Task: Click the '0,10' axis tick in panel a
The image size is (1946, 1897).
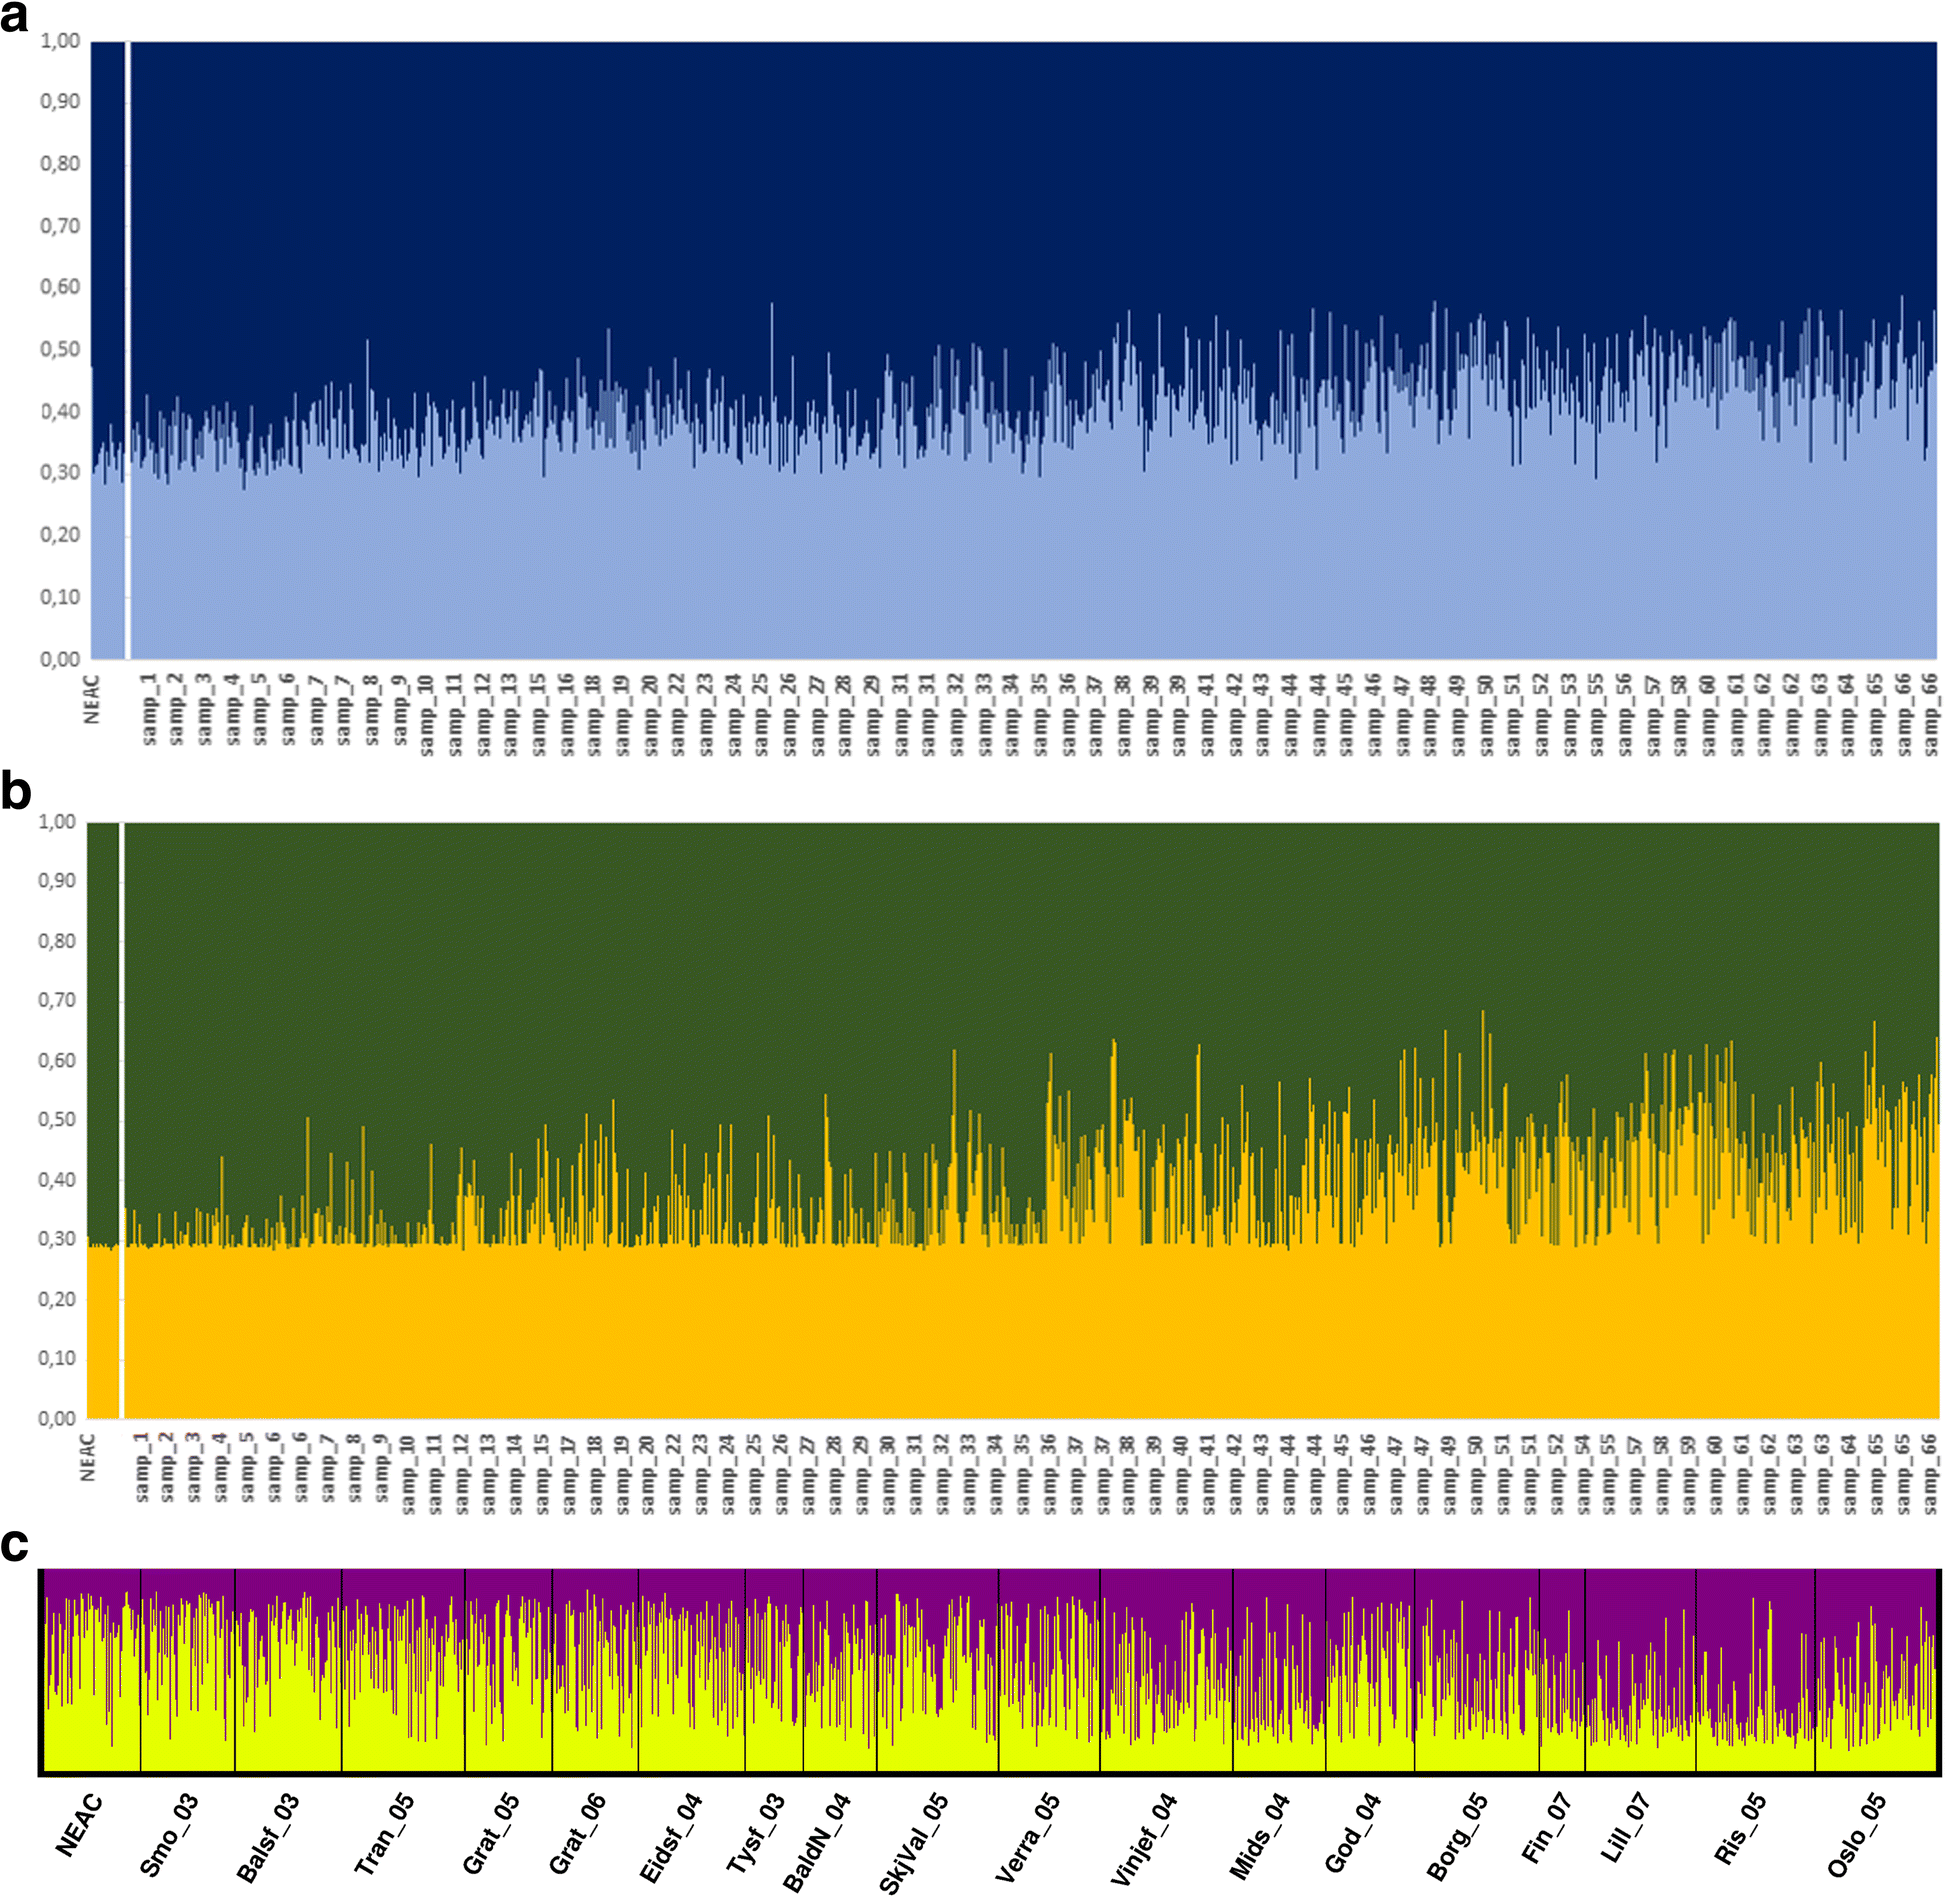Action: [59, 597]
